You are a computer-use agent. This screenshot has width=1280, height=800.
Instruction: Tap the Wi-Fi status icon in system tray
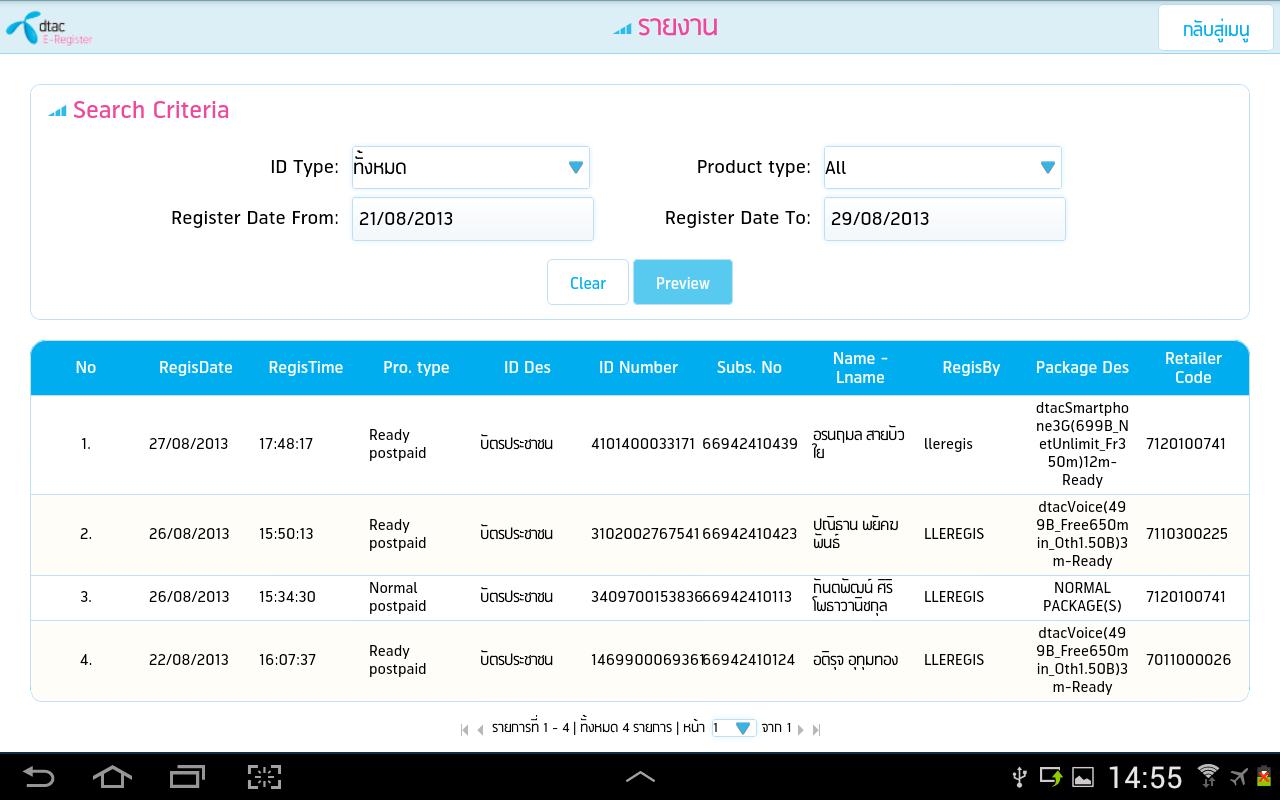[1206, 777]
